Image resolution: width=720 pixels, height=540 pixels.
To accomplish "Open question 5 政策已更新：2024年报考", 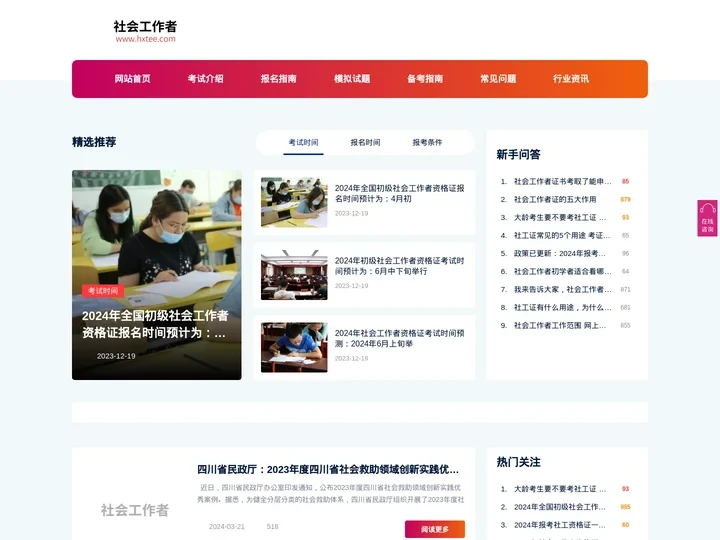I will coord(559,253).
